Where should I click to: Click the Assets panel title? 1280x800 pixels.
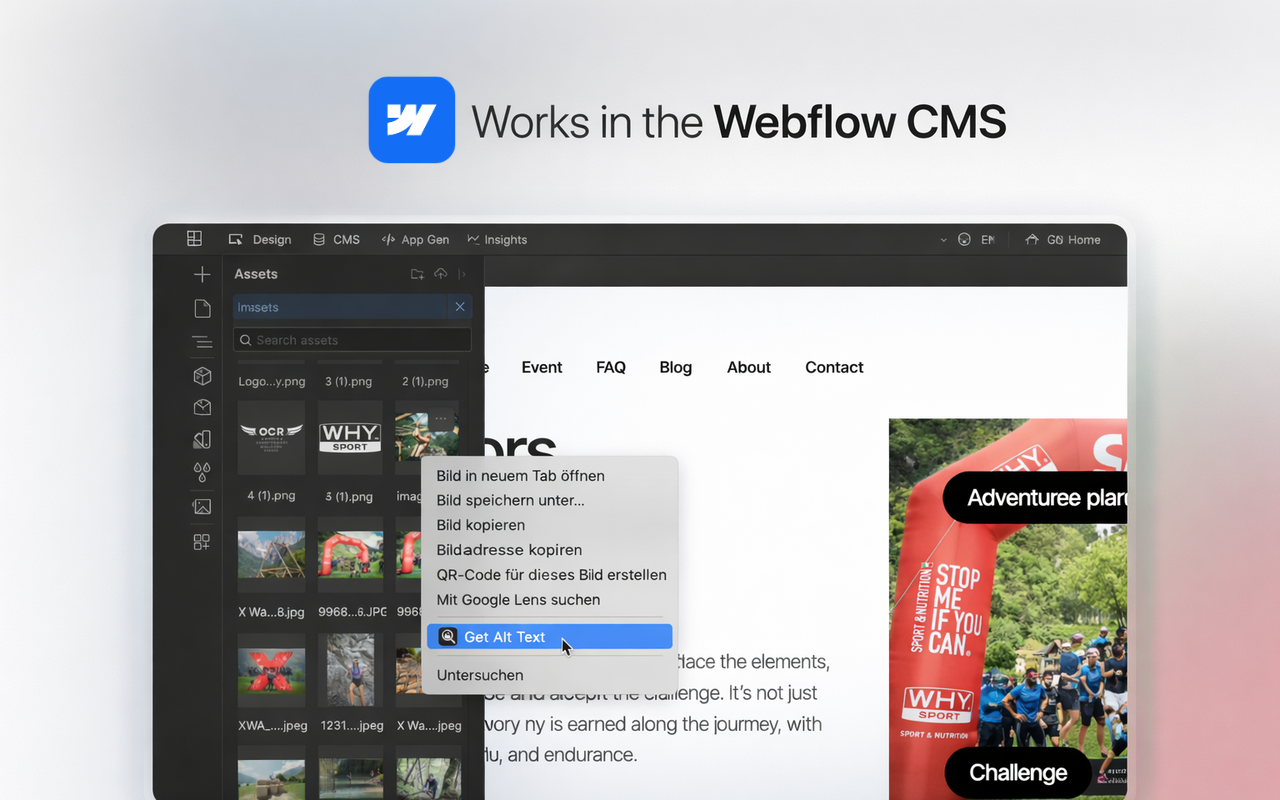tap(256, 274)
